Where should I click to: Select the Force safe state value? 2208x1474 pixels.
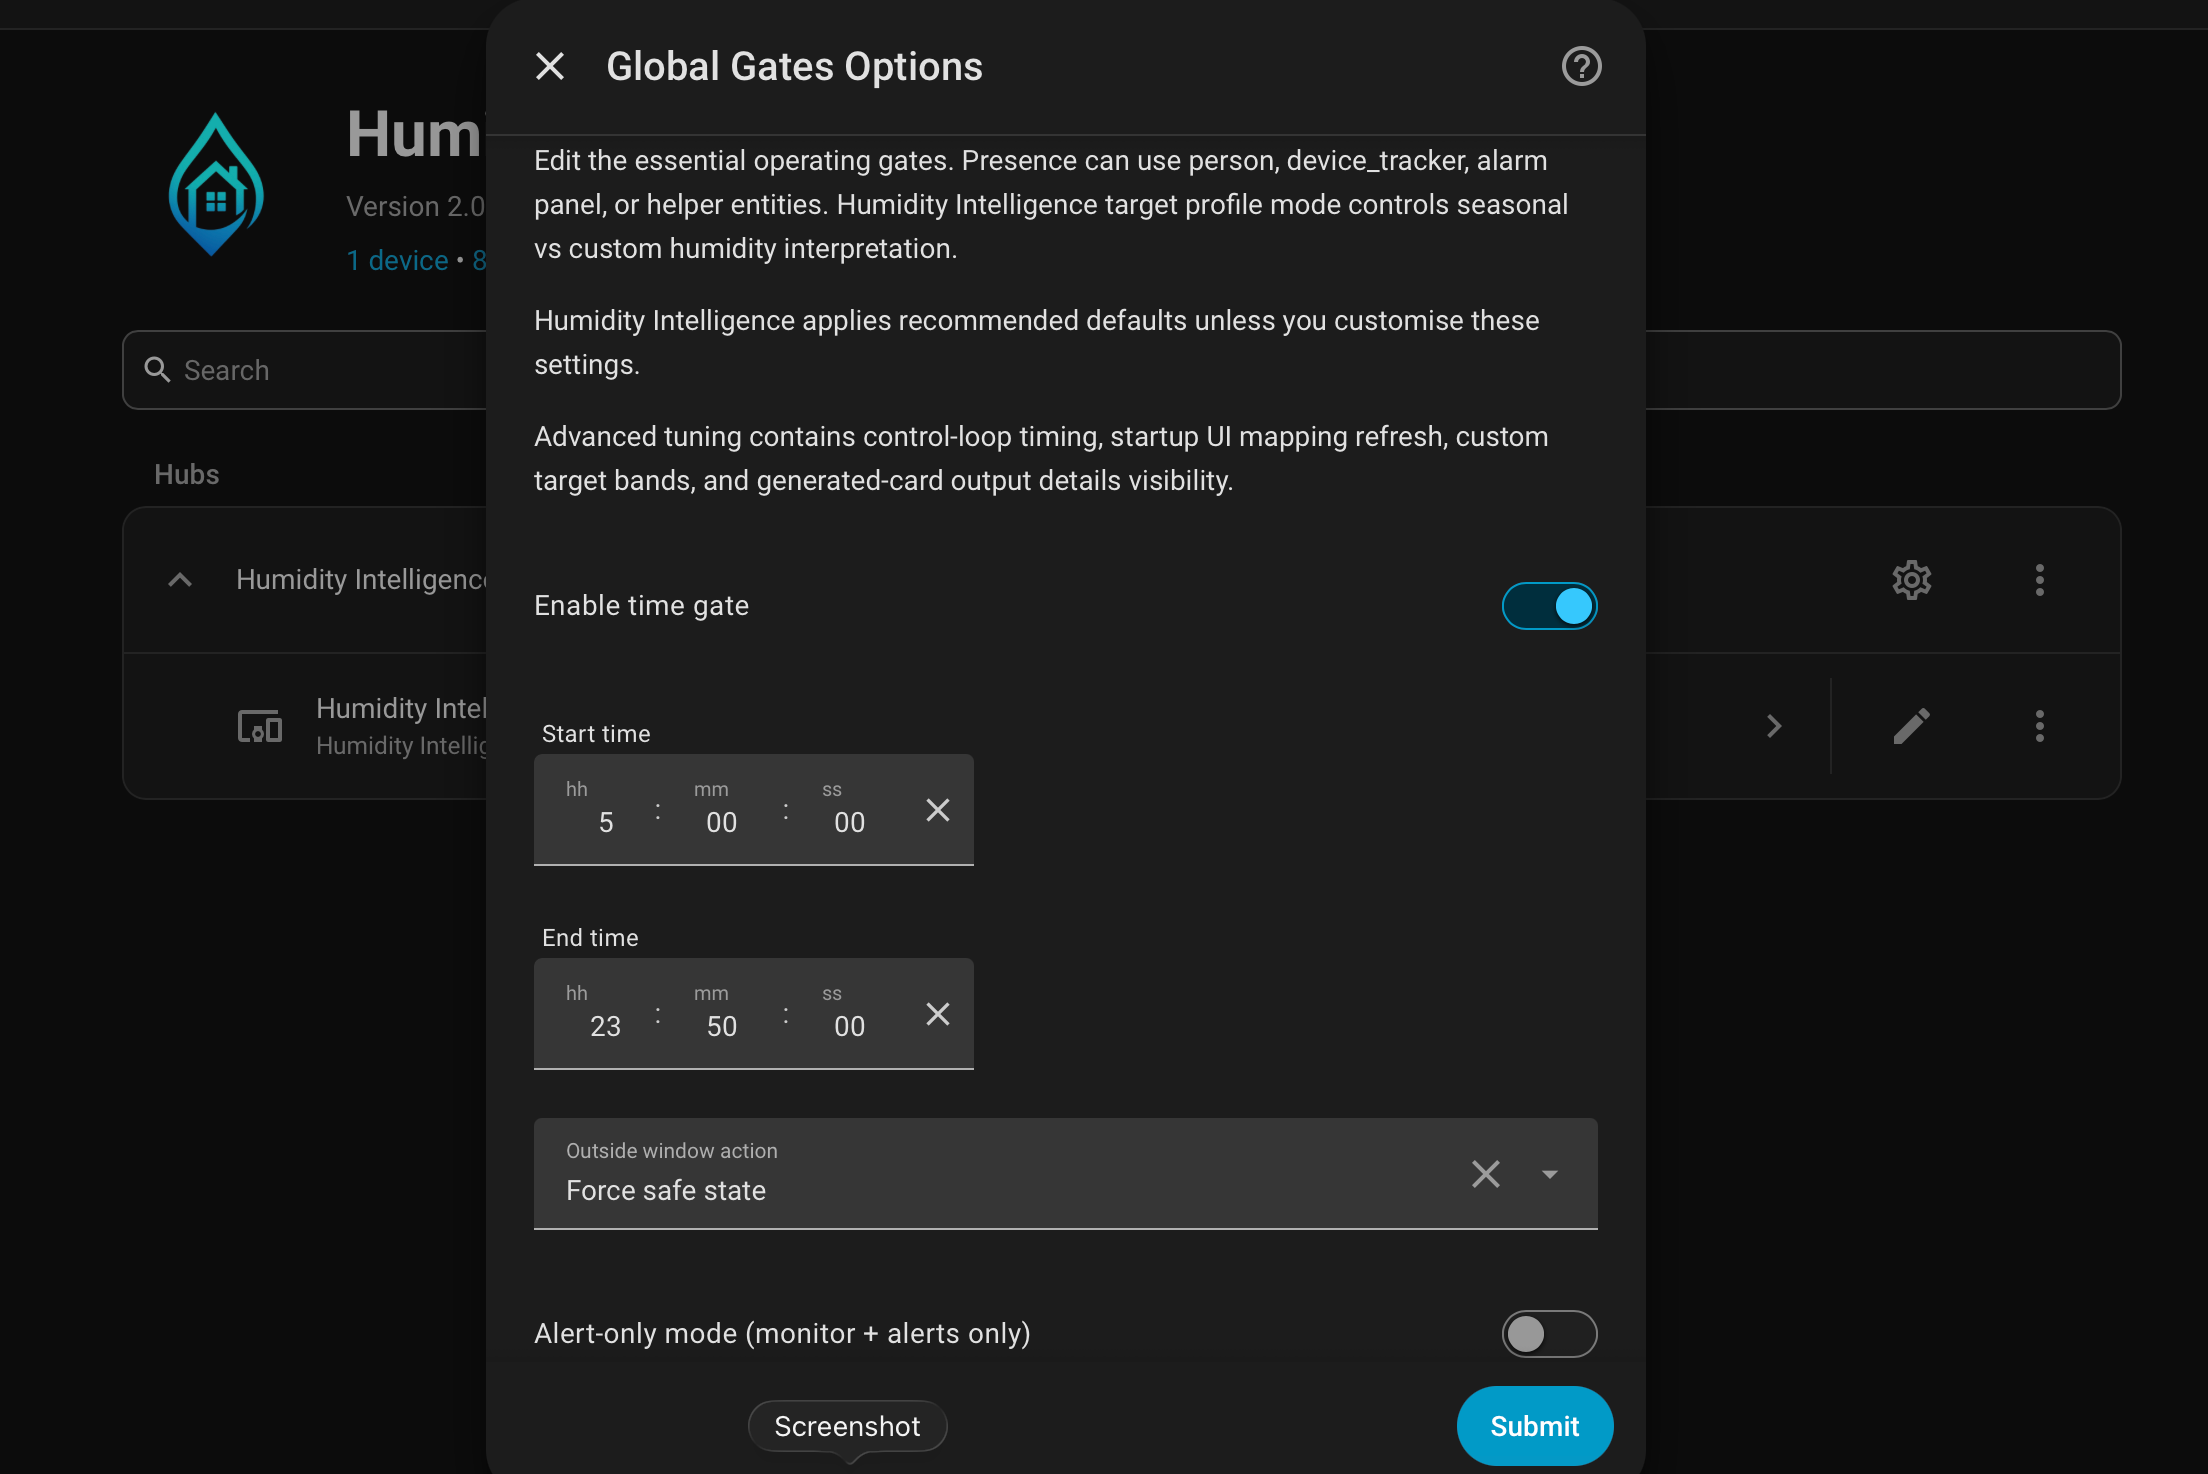pyautogui.click(x=666, y=1191)
